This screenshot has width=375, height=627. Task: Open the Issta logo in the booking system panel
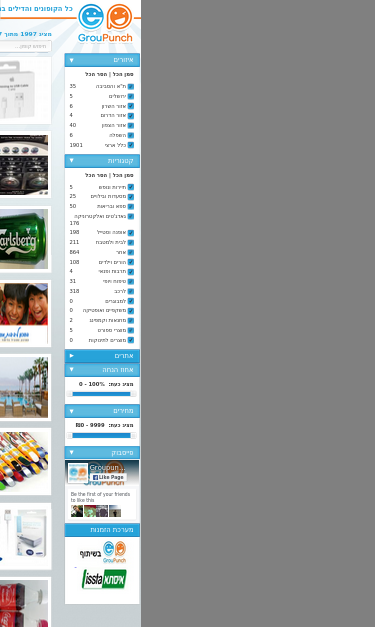(x=104, y=579)
